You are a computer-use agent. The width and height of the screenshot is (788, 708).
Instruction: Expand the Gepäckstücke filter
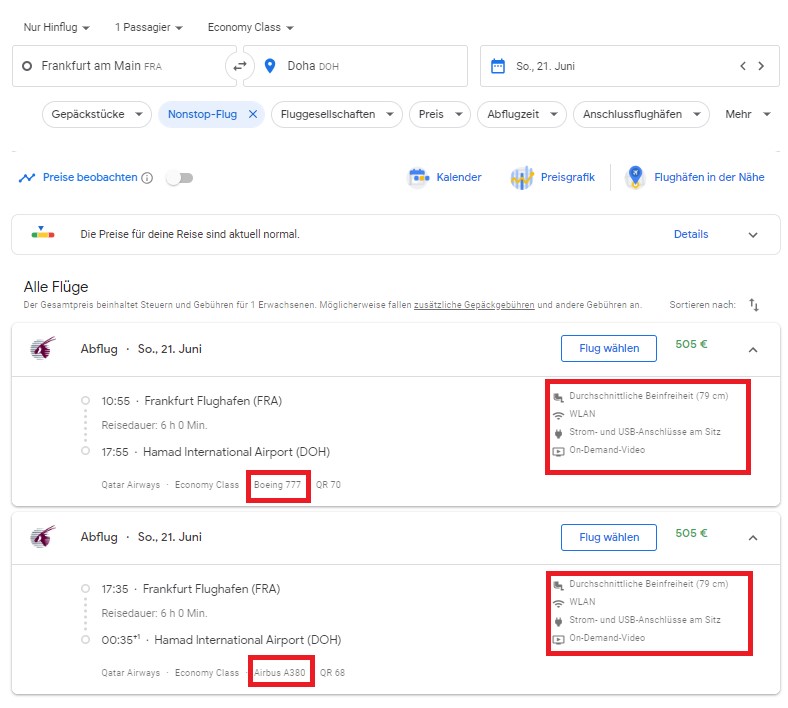click(x=97, y=114)
